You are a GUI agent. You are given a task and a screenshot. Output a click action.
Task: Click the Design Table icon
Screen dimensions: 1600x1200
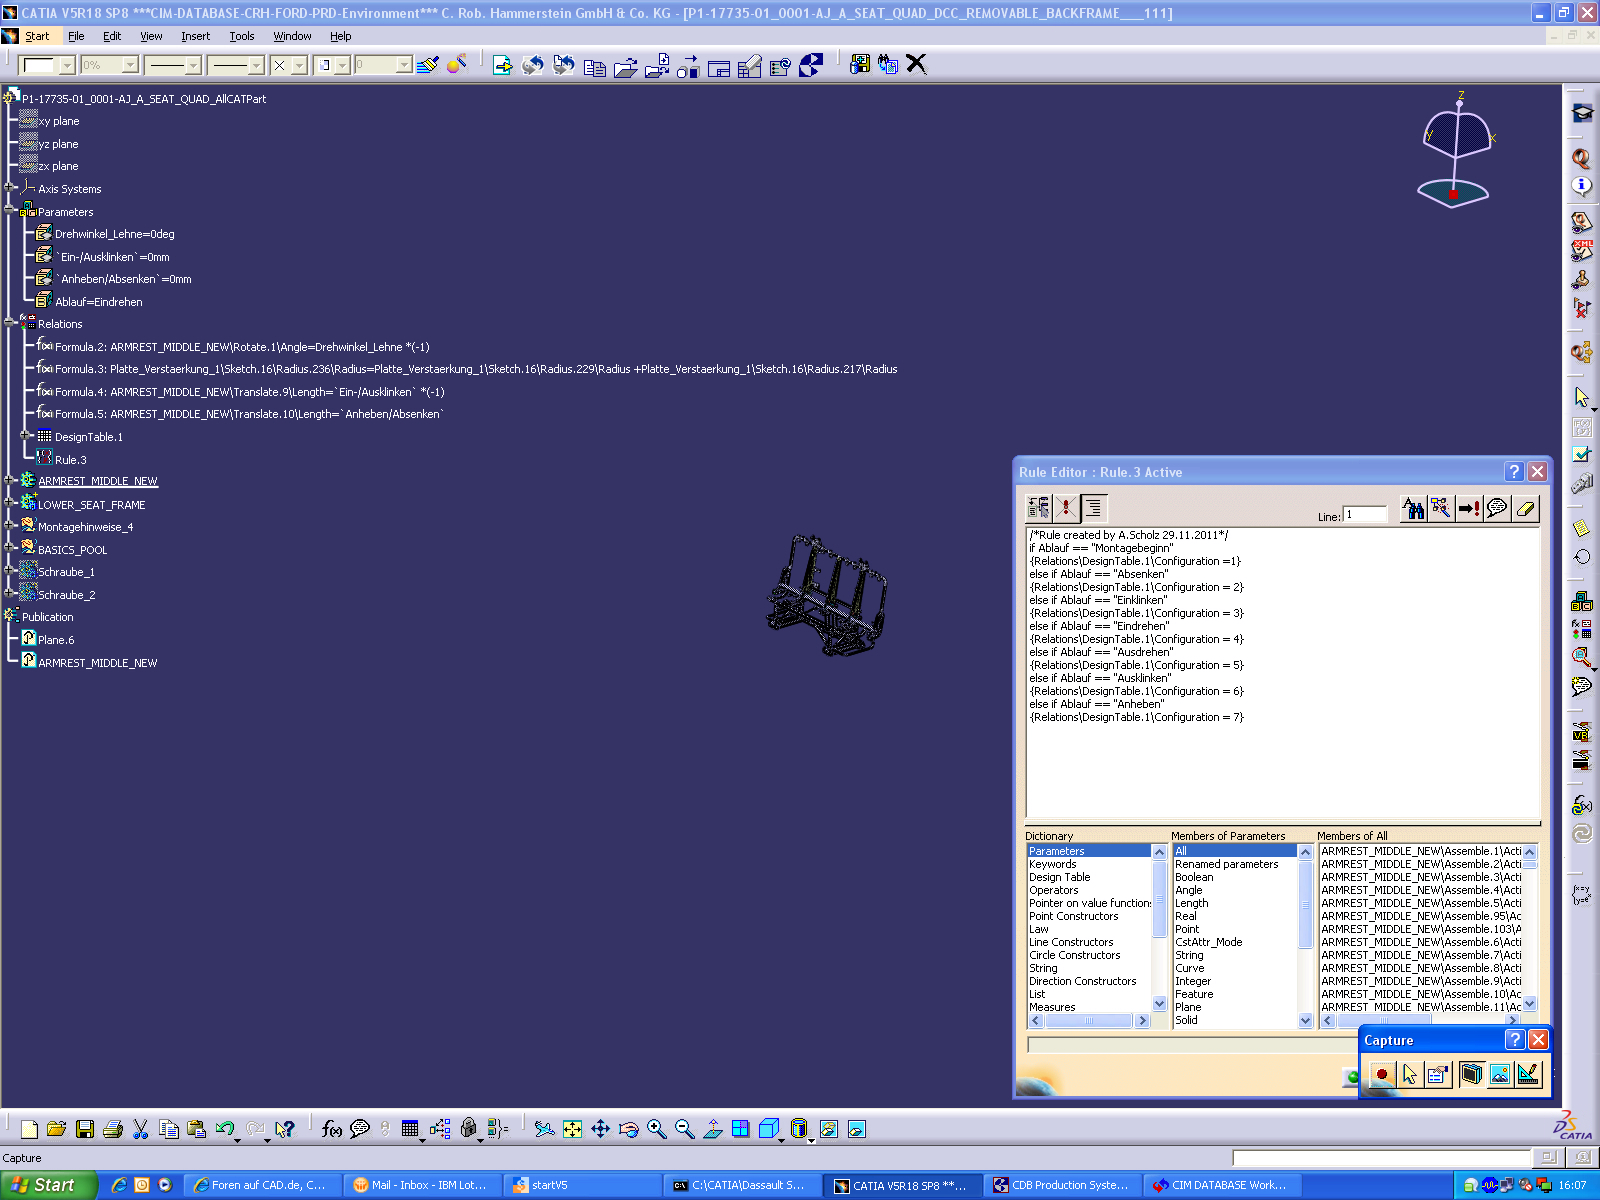410,1129
